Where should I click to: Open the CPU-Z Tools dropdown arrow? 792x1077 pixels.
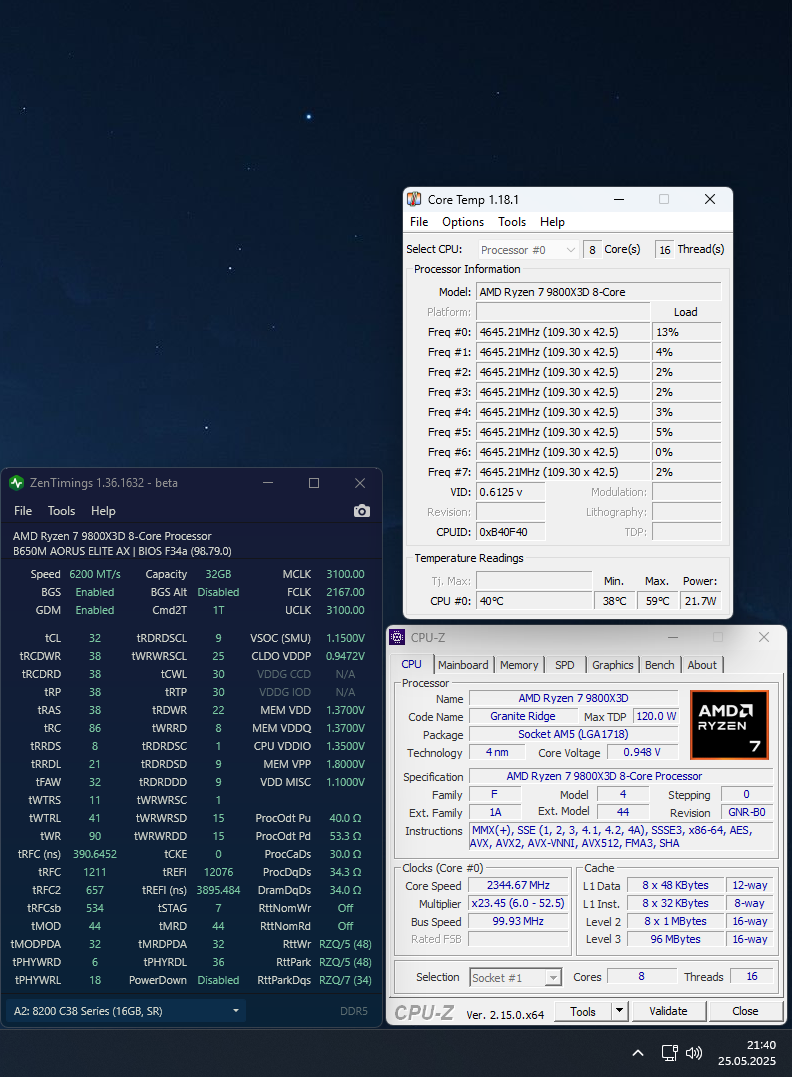tap(620, 1010)
